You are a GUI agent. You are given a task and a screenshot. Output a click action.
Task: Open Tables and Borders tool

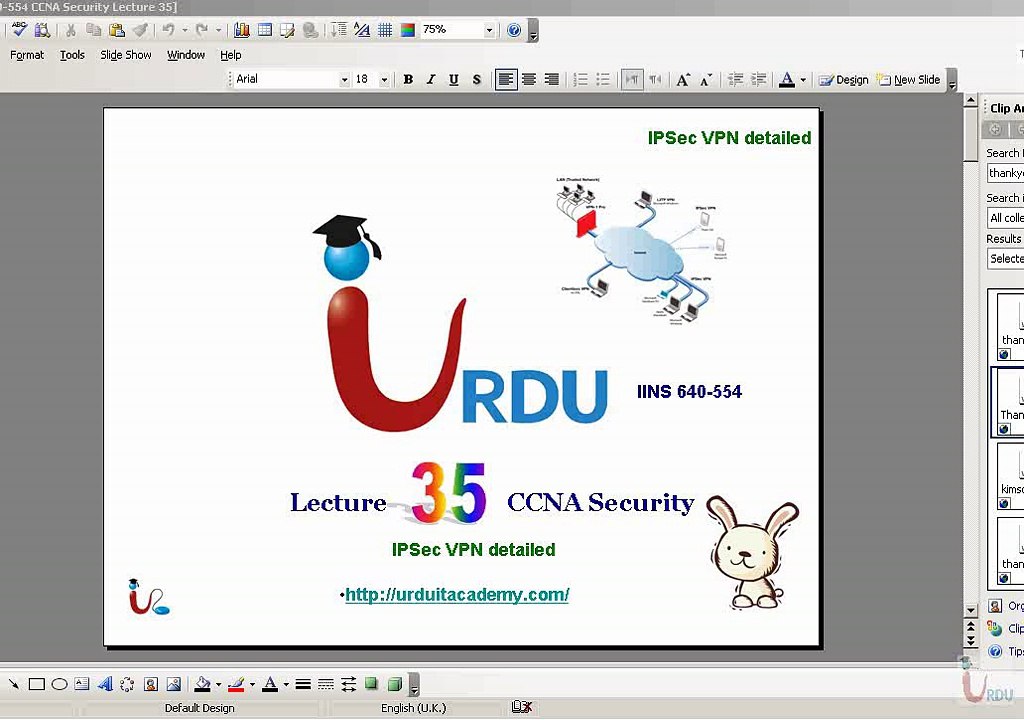coord(287,29)
